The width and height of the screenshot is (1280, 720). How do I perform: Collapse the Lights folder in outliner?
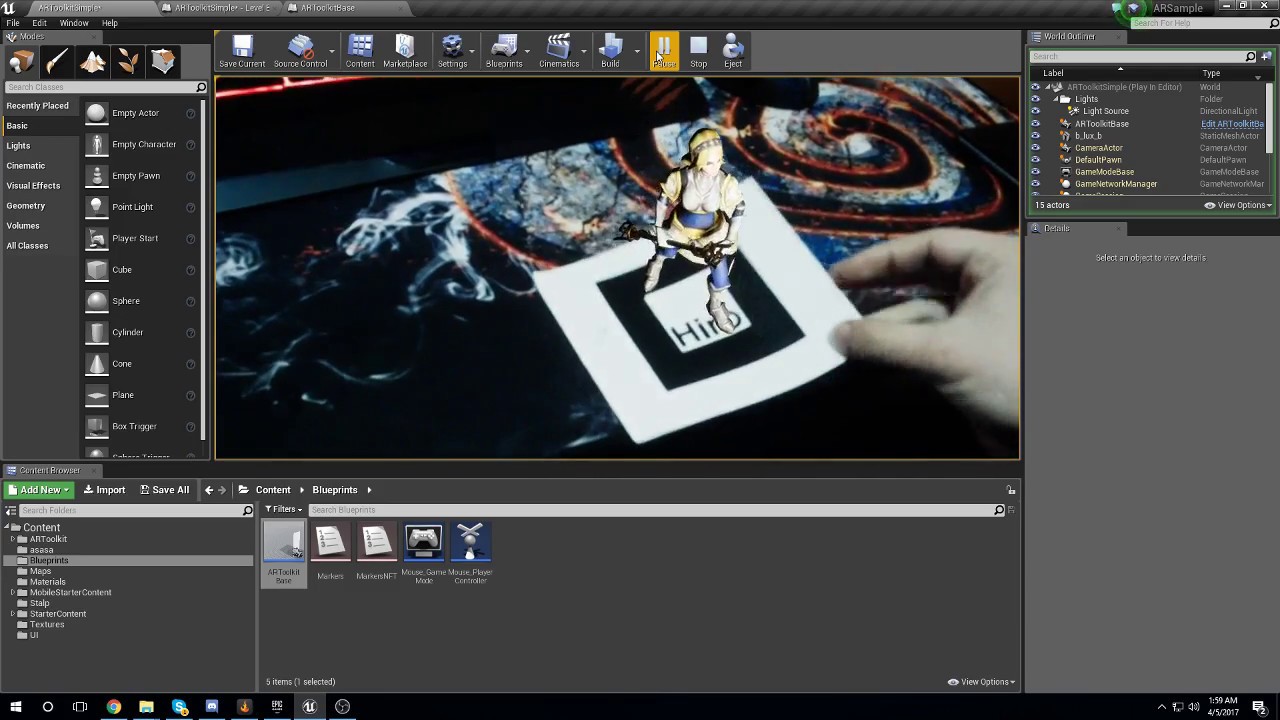1055,99
